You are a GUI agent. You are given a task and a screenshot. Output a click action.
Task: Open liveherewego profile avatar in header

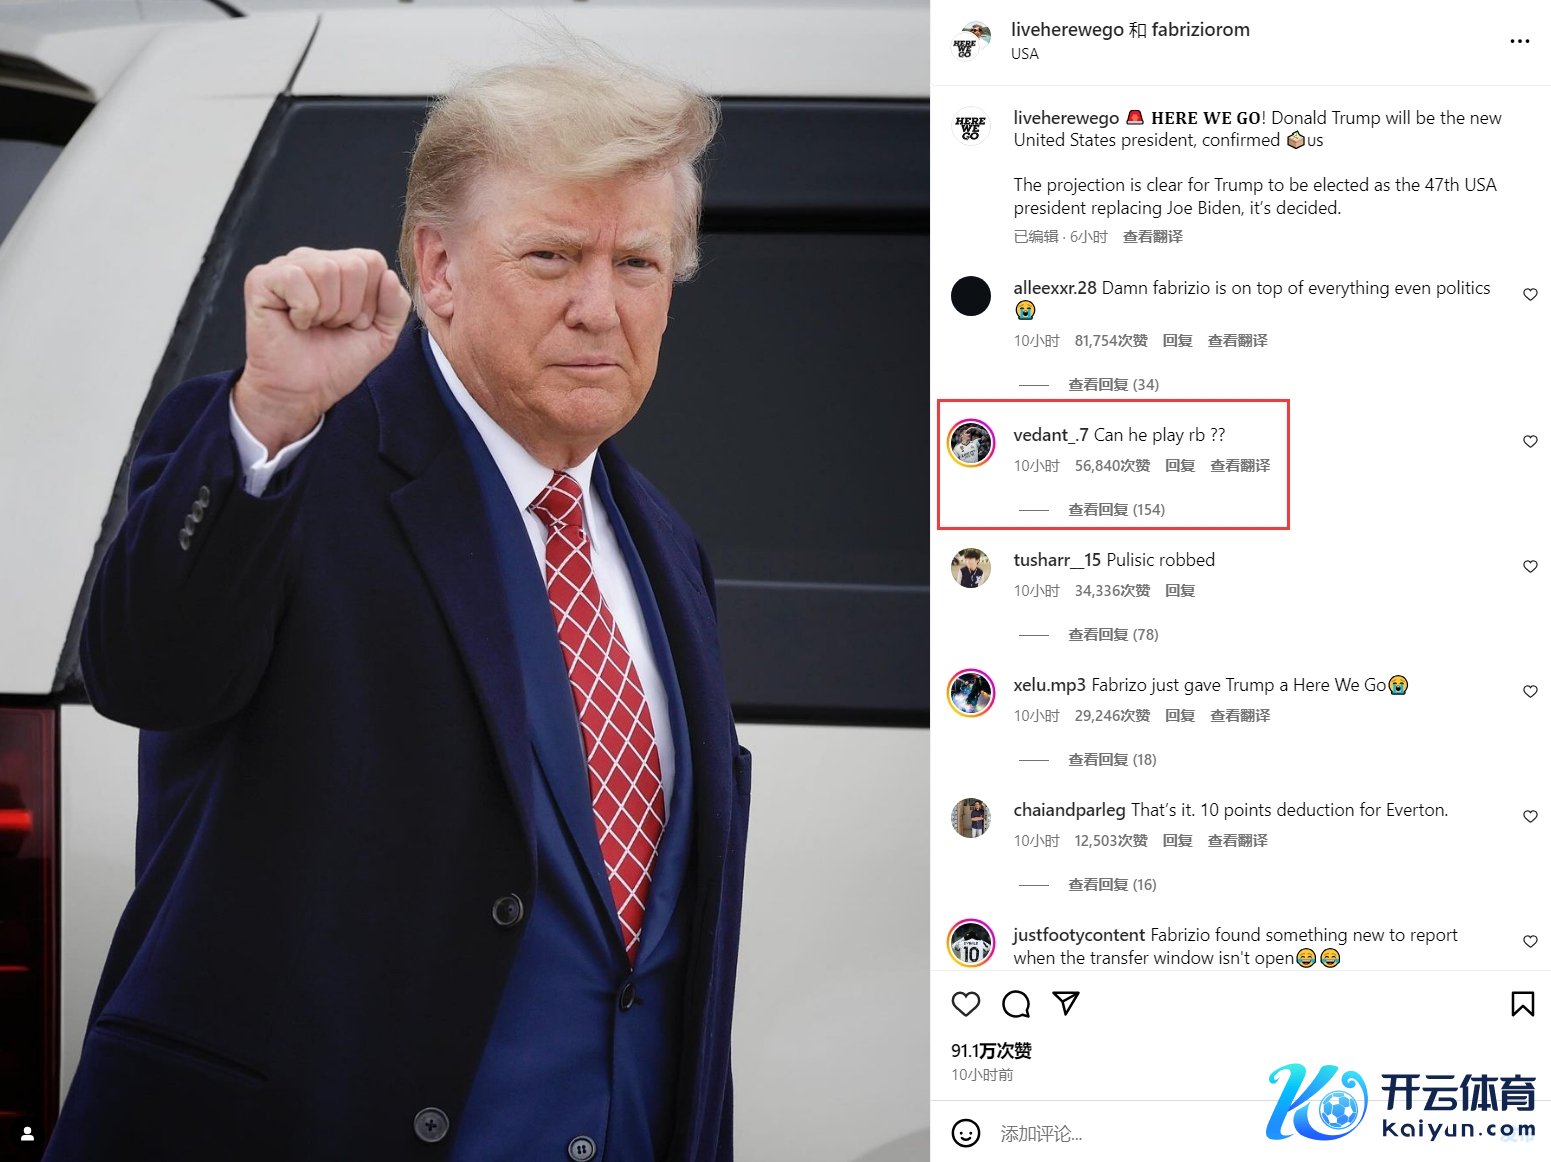pos(970,41)
